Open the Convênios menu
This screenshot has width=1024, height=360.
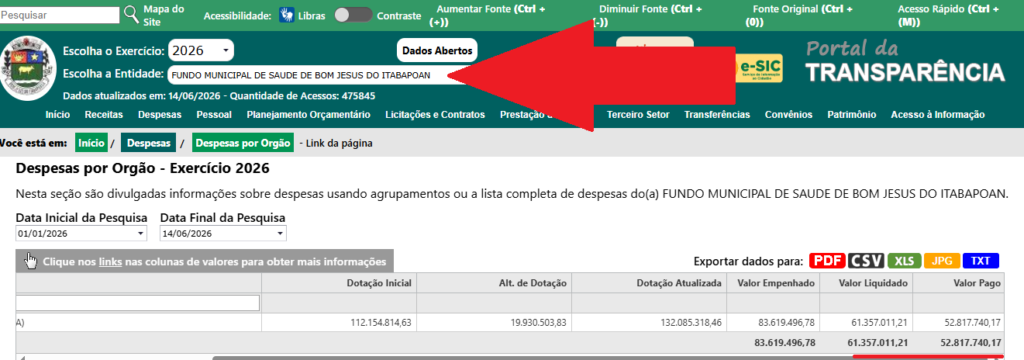[789, 115]
